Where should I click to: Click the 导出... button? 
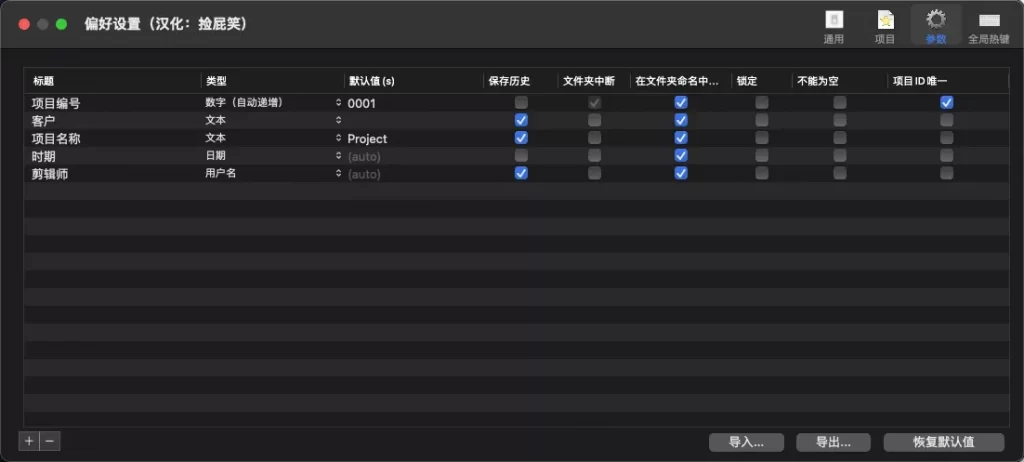tap(833, 442)
